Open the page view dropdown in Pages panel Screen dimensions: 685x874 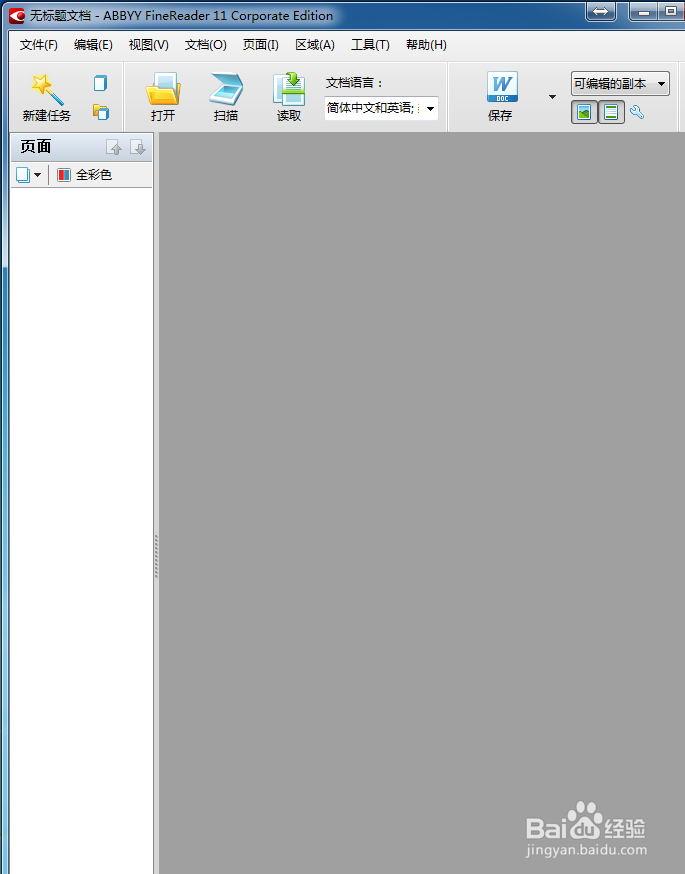(28, 175)
